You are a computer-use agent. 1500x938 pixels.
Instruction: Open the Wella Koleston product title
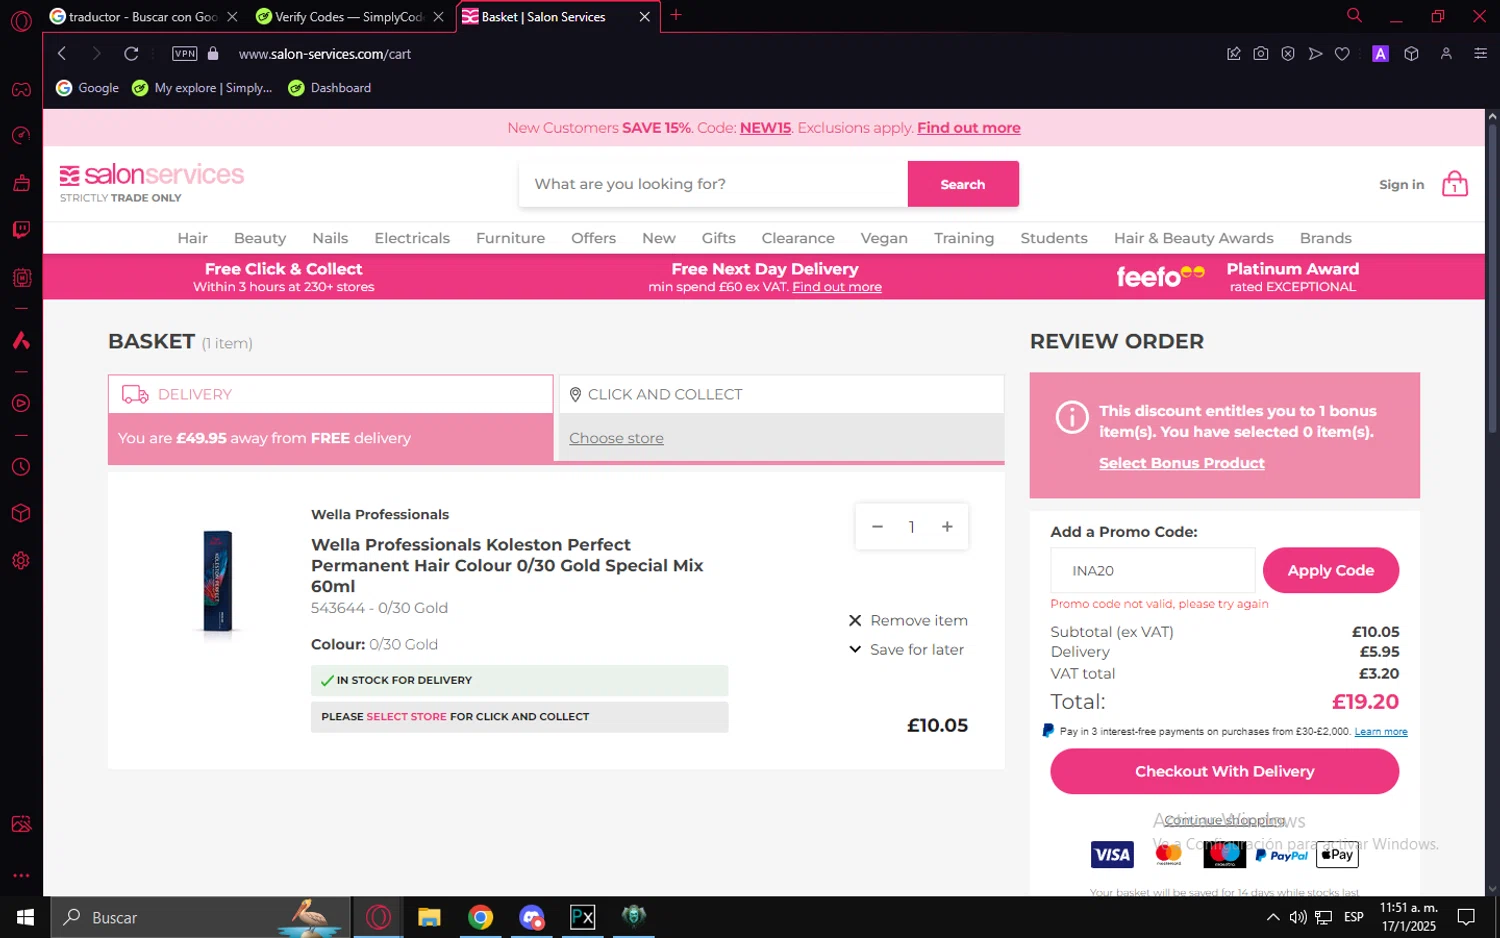coord(507,565)
